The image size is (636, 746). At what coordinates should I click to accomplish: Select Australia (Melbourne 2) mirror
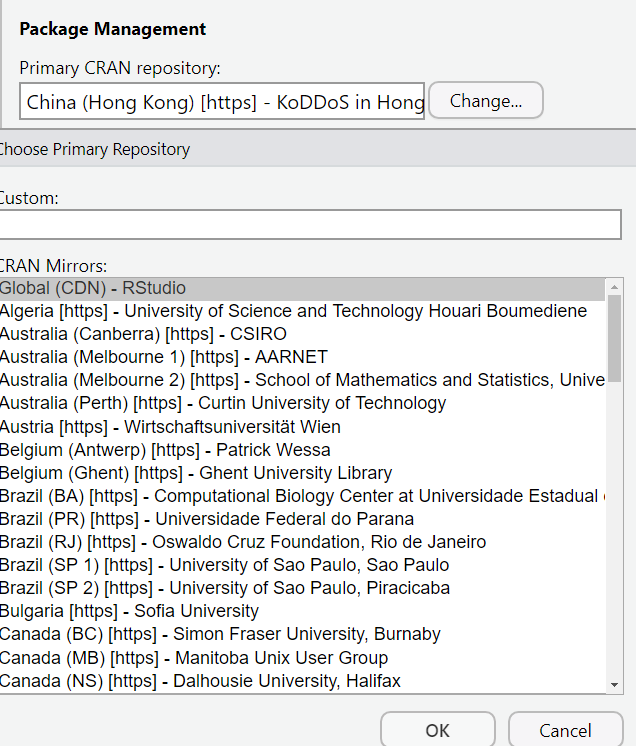point(303,380)
